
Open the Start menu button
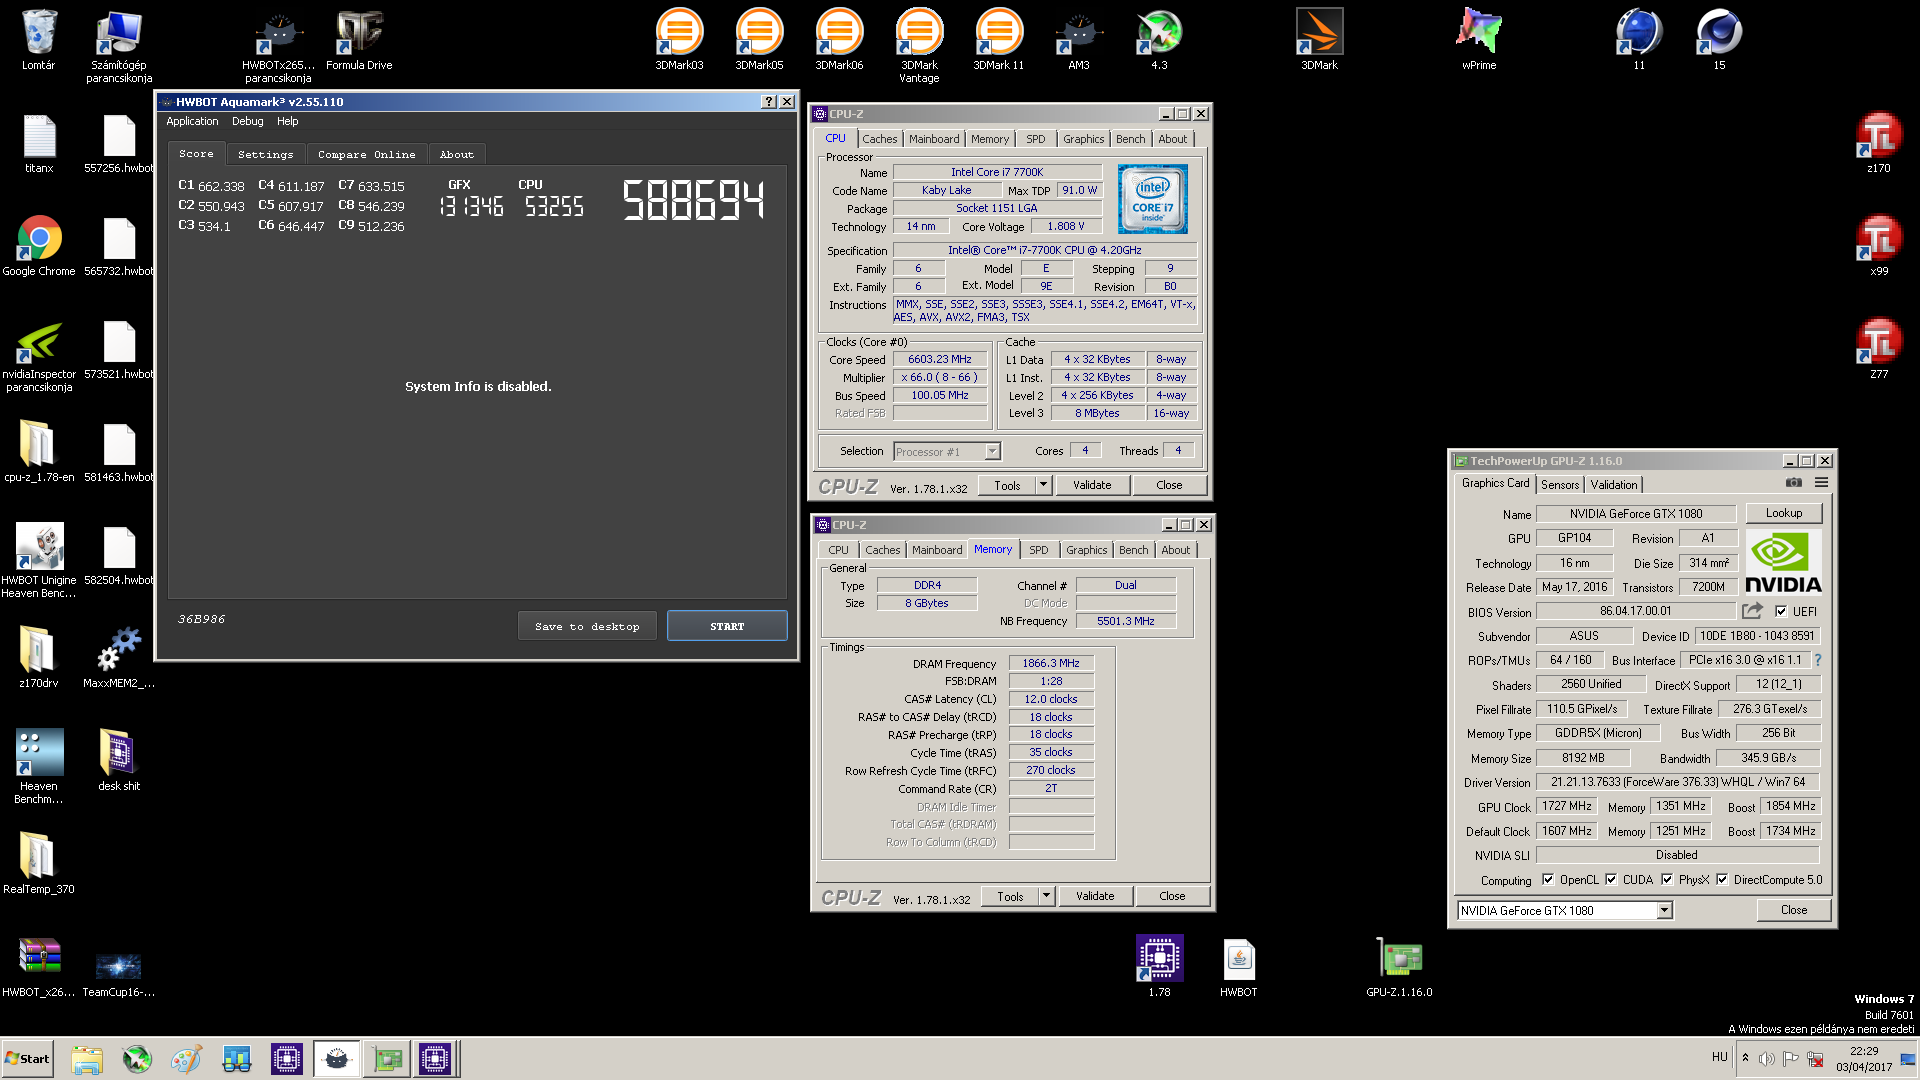point(27,1059)
